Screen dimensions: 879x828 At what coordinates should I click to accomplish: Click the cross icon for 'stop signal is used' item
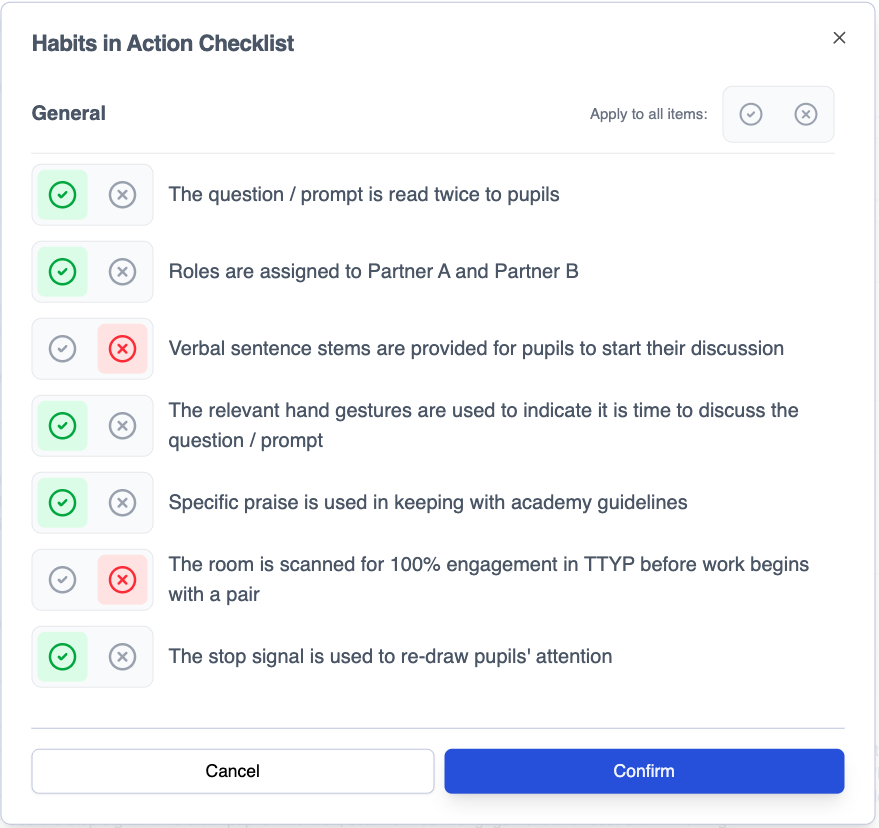[122, 656]
